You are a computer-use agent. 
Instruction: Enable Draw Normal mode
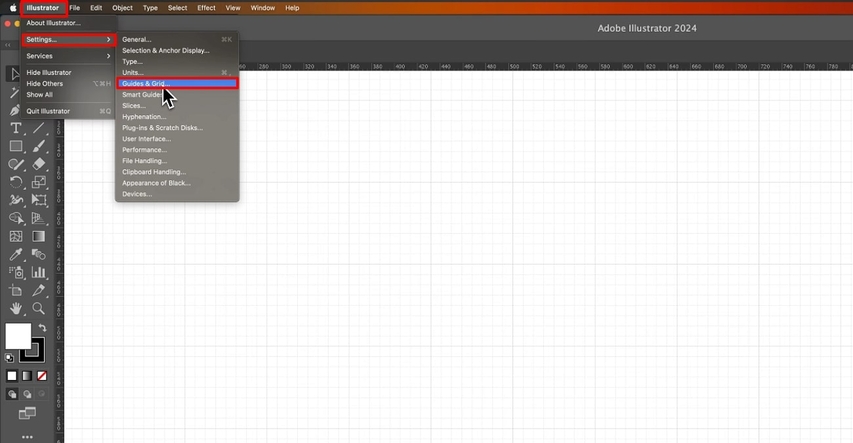(11, 393)
